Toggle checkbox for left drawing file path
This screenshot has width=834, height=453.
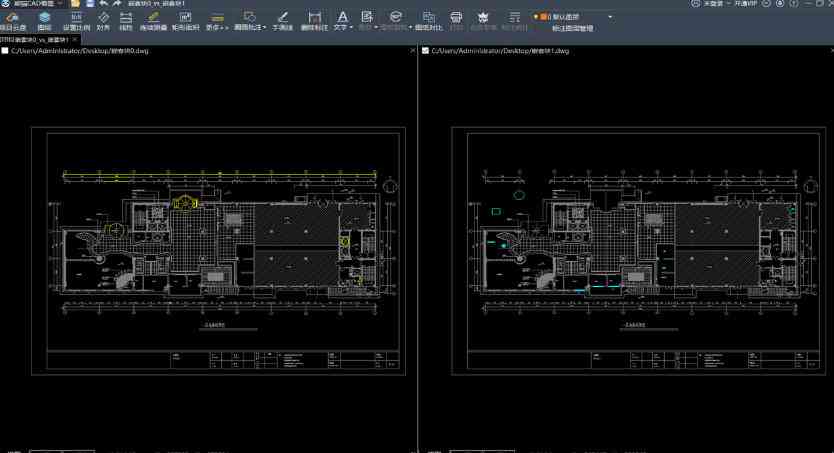coord(6,50)
